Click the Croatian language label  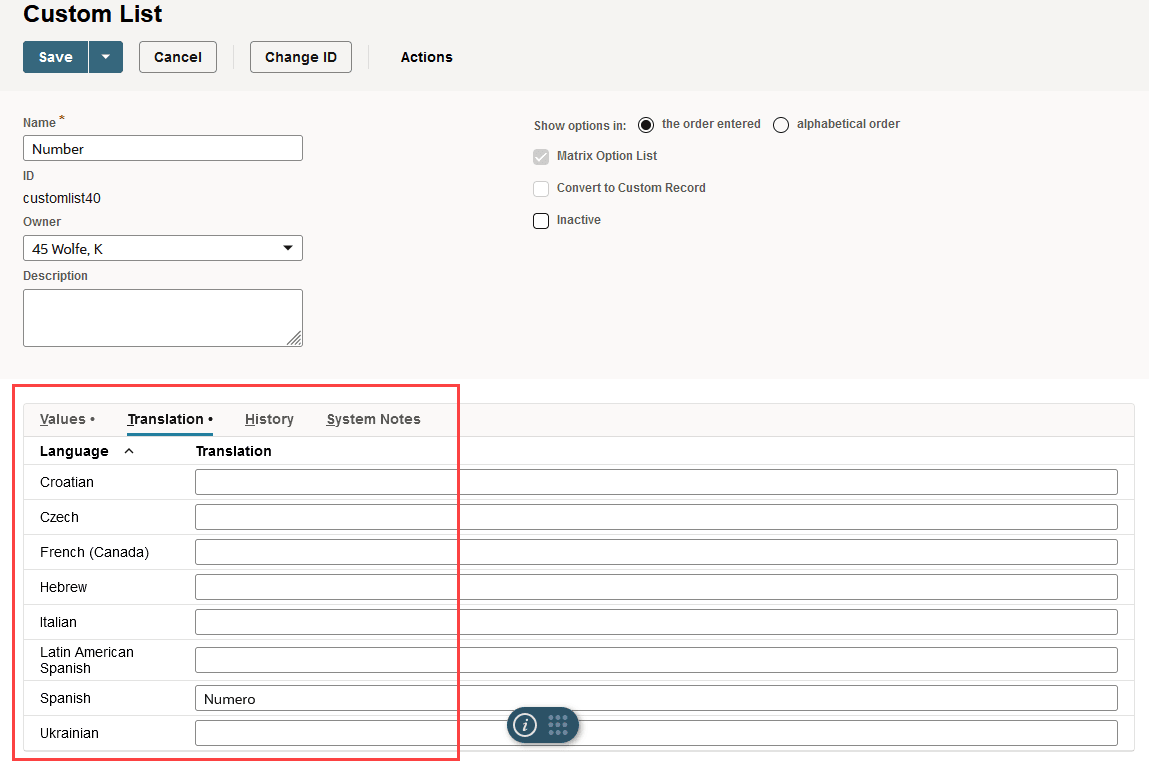67,482
